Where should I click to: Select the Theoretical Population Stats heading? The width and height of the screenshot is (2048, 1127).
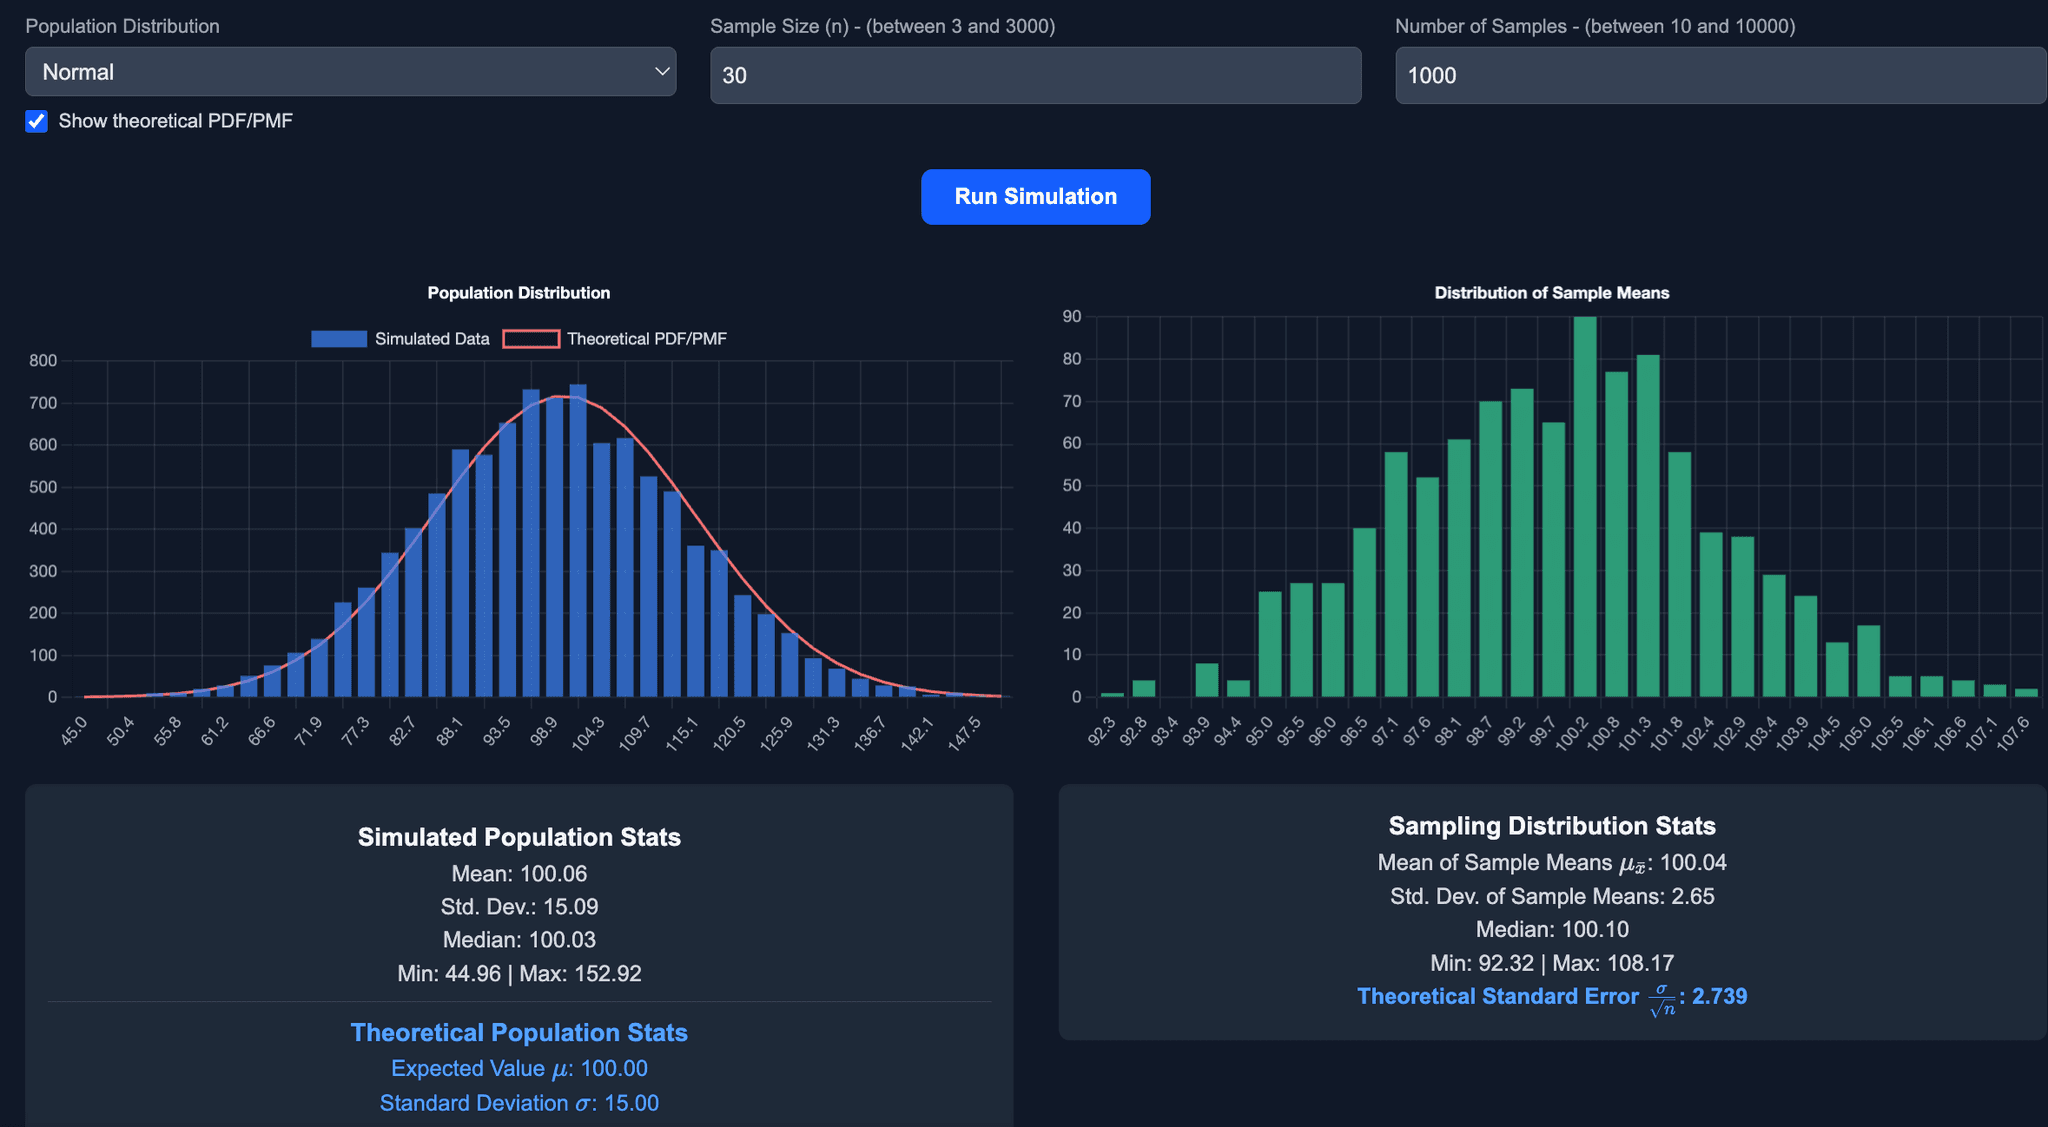tap(518, 1032)
